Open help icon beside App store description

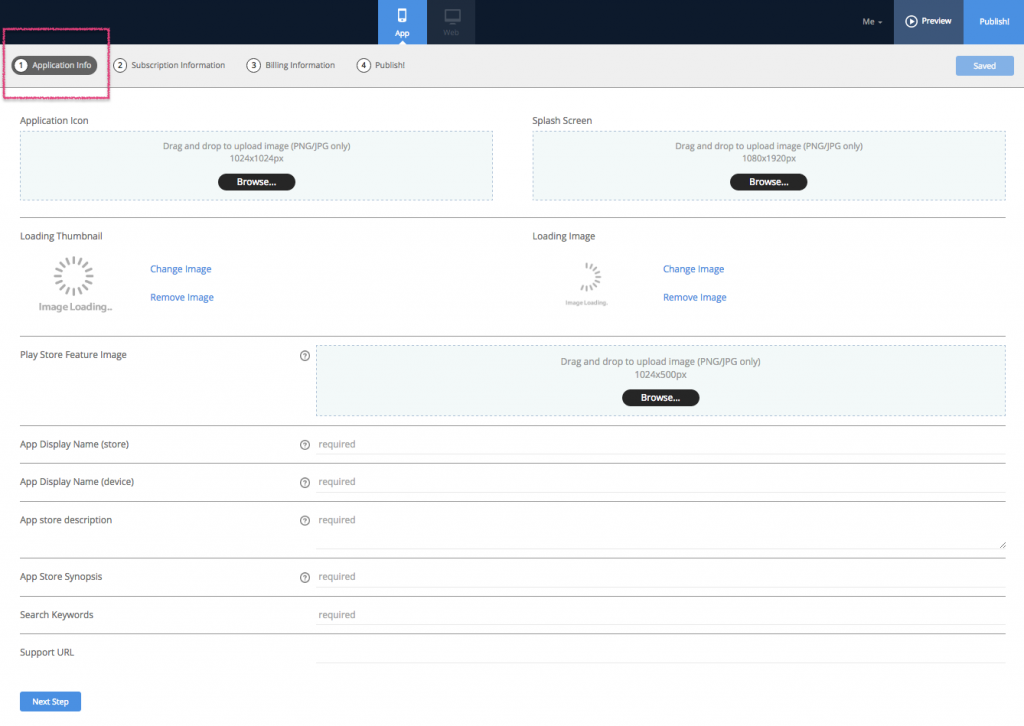pyautogui.click(x=305, y=520)
